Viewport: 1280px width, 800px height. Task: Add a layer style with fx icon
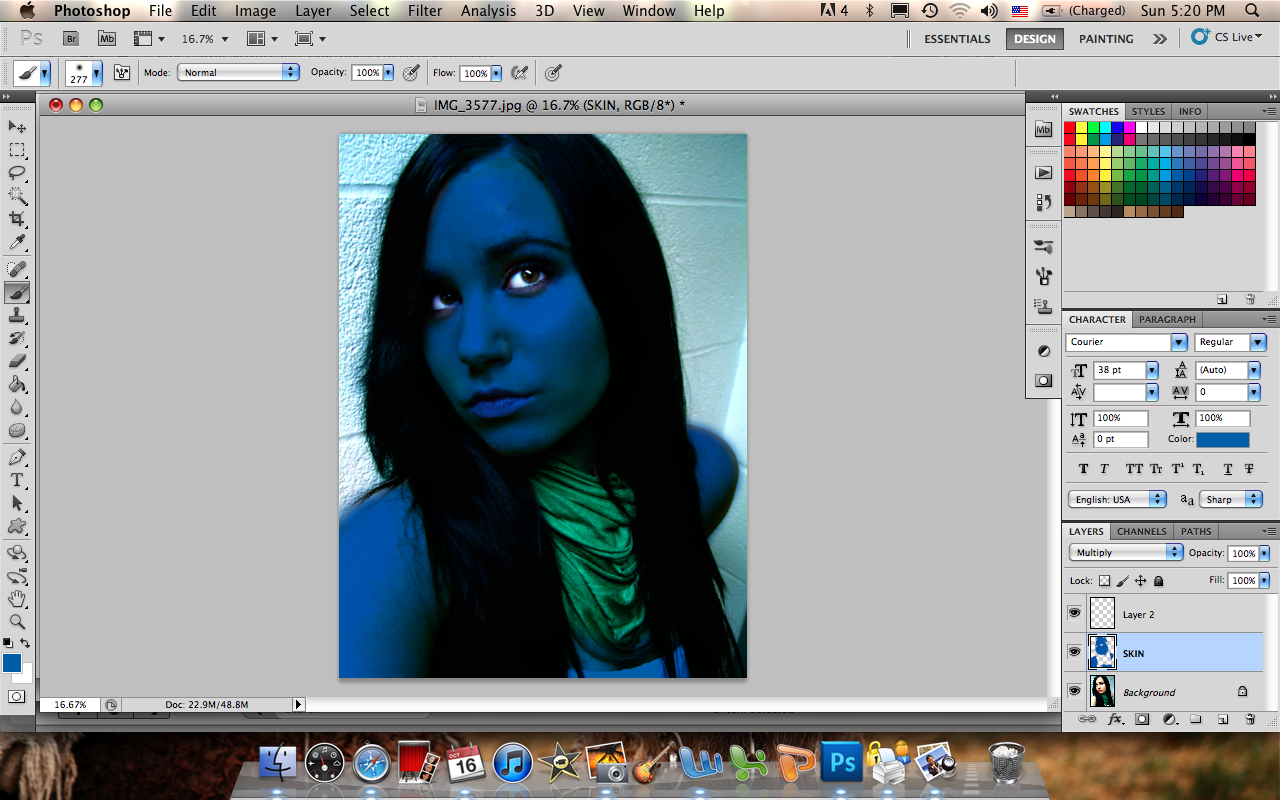click(x=1116, y=719)
